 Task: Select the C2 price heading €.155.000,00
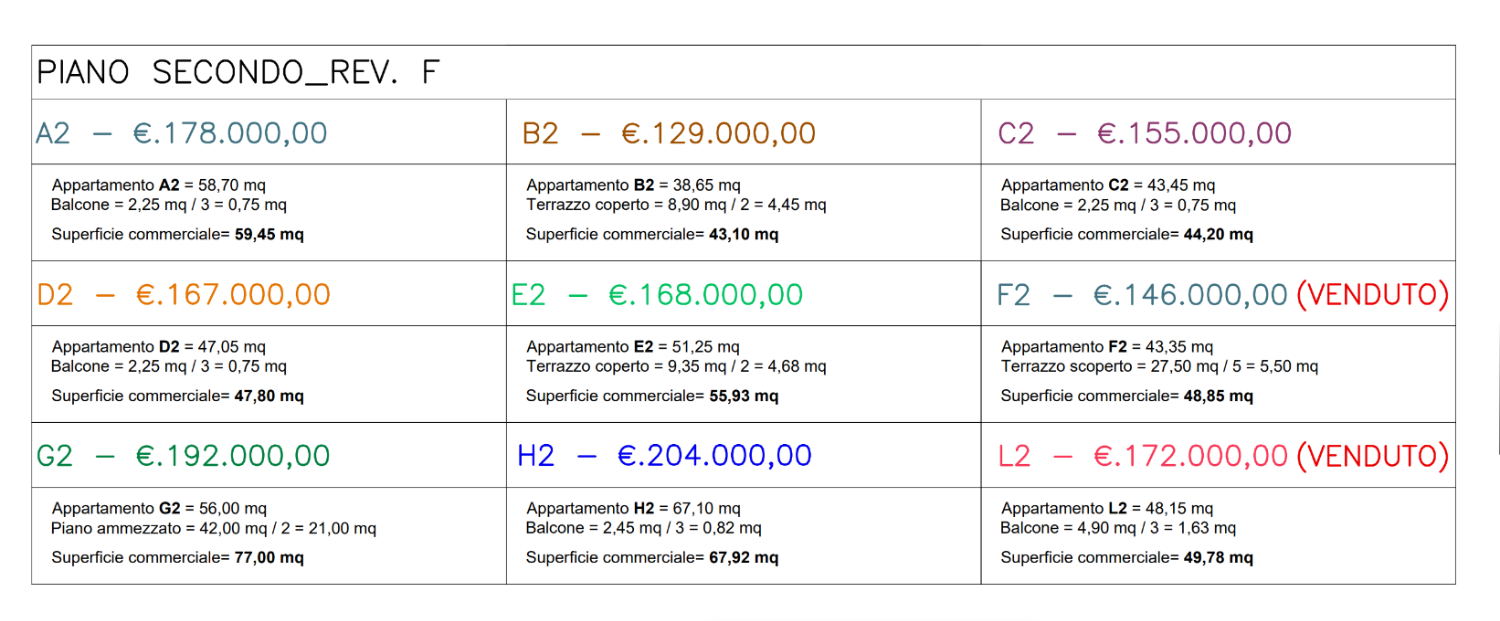[x=1144, y=133]
